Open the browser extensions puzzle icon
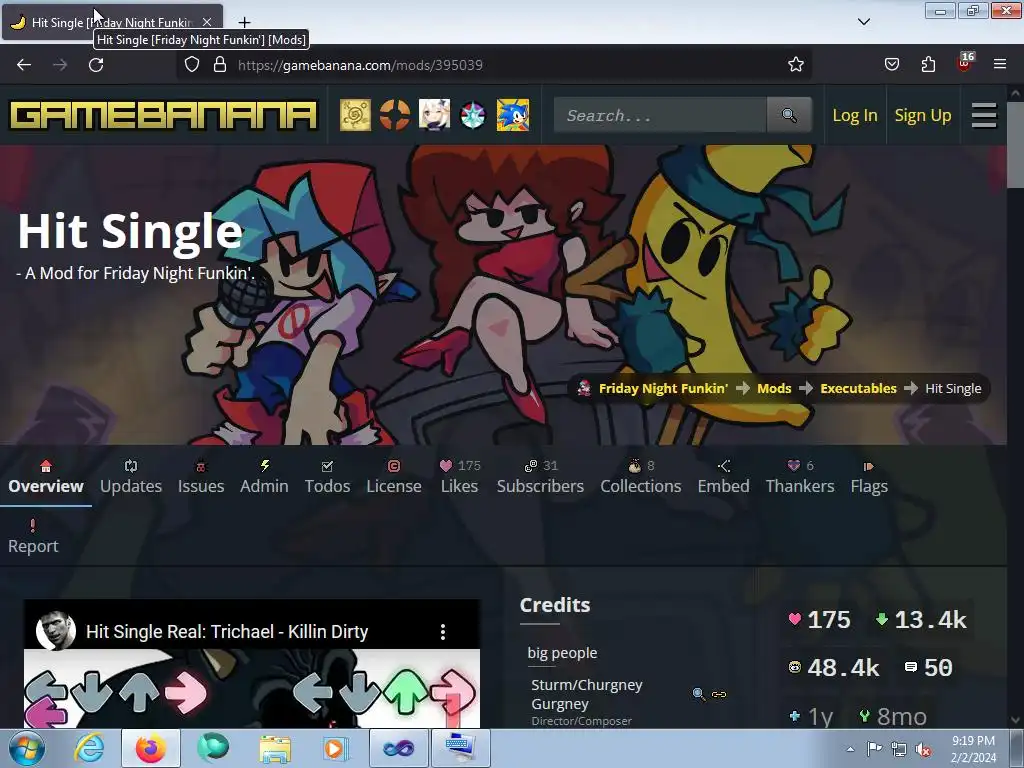 point(928,64)
